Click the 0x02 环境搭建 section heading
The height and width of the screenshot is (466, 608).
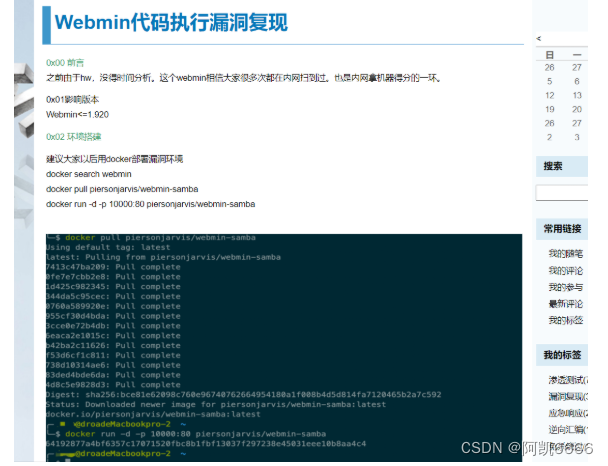(x=73, y=137)
